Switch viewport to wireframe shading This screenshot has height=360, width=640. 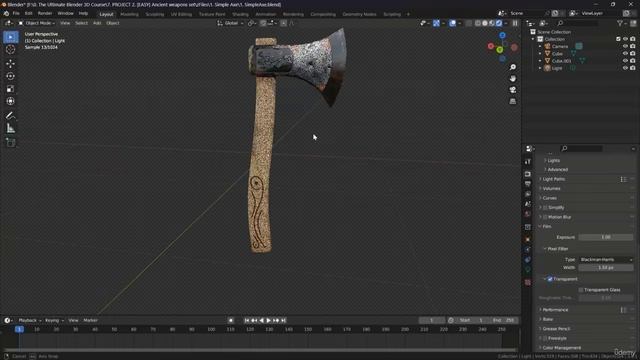coord(478,23)
